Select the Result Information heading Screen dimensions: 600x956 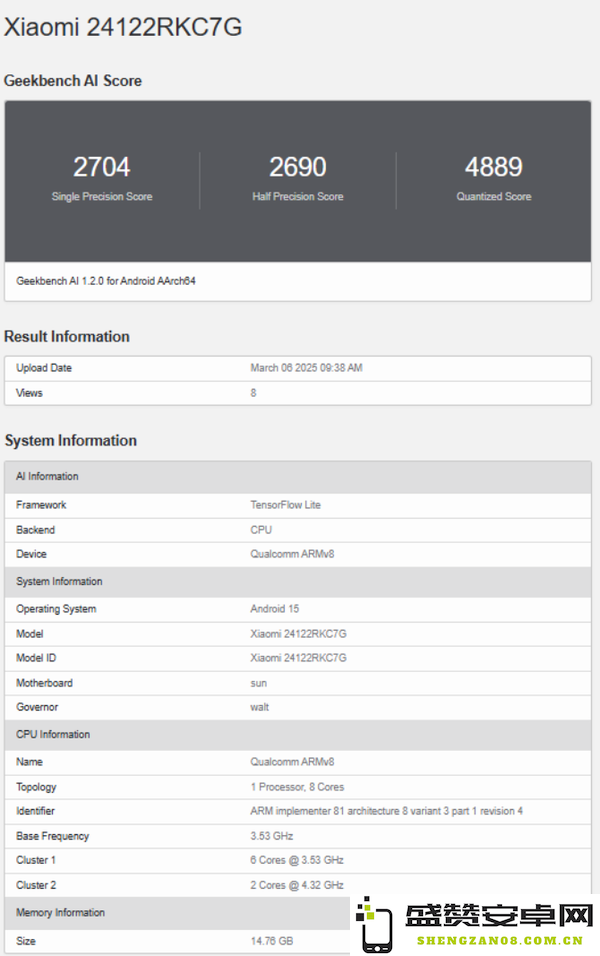click(x=66, y=337)
